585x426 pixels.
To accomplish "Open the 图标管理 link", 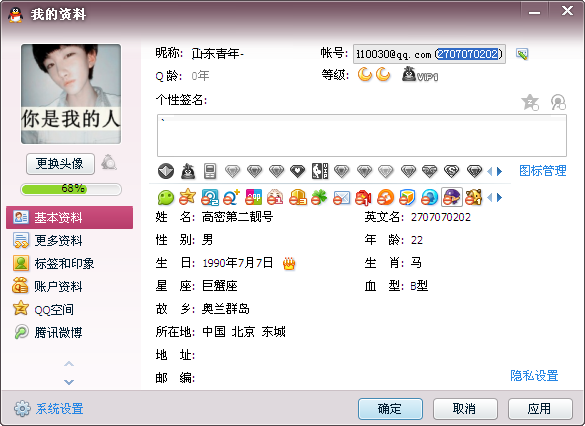I will [543, 171].
